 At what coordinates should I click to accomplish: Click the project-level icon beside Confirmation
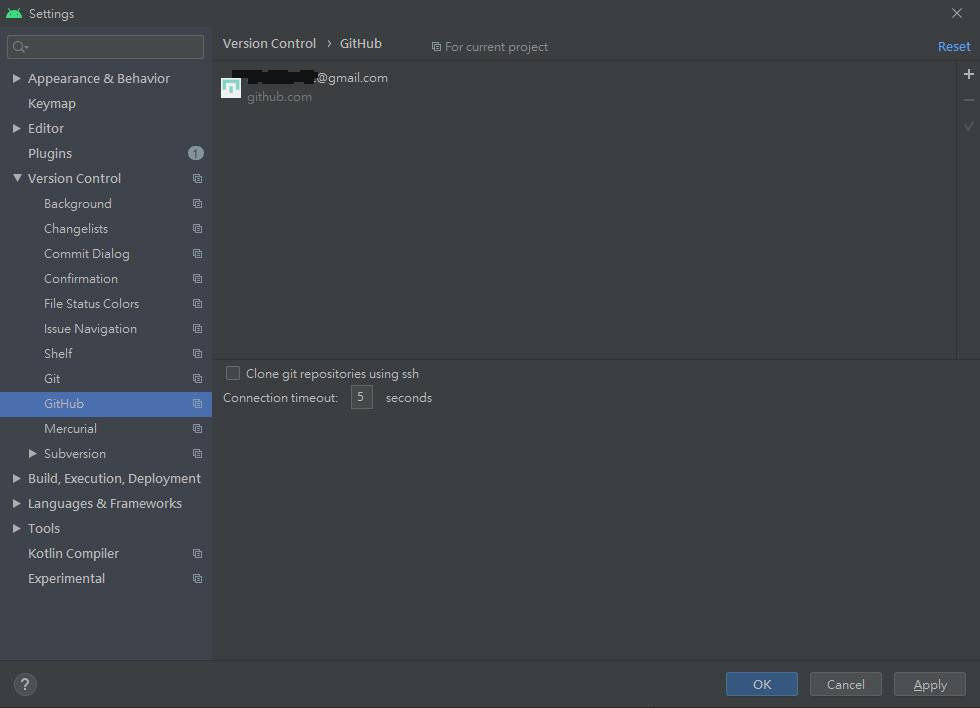[x=198, y=279]
